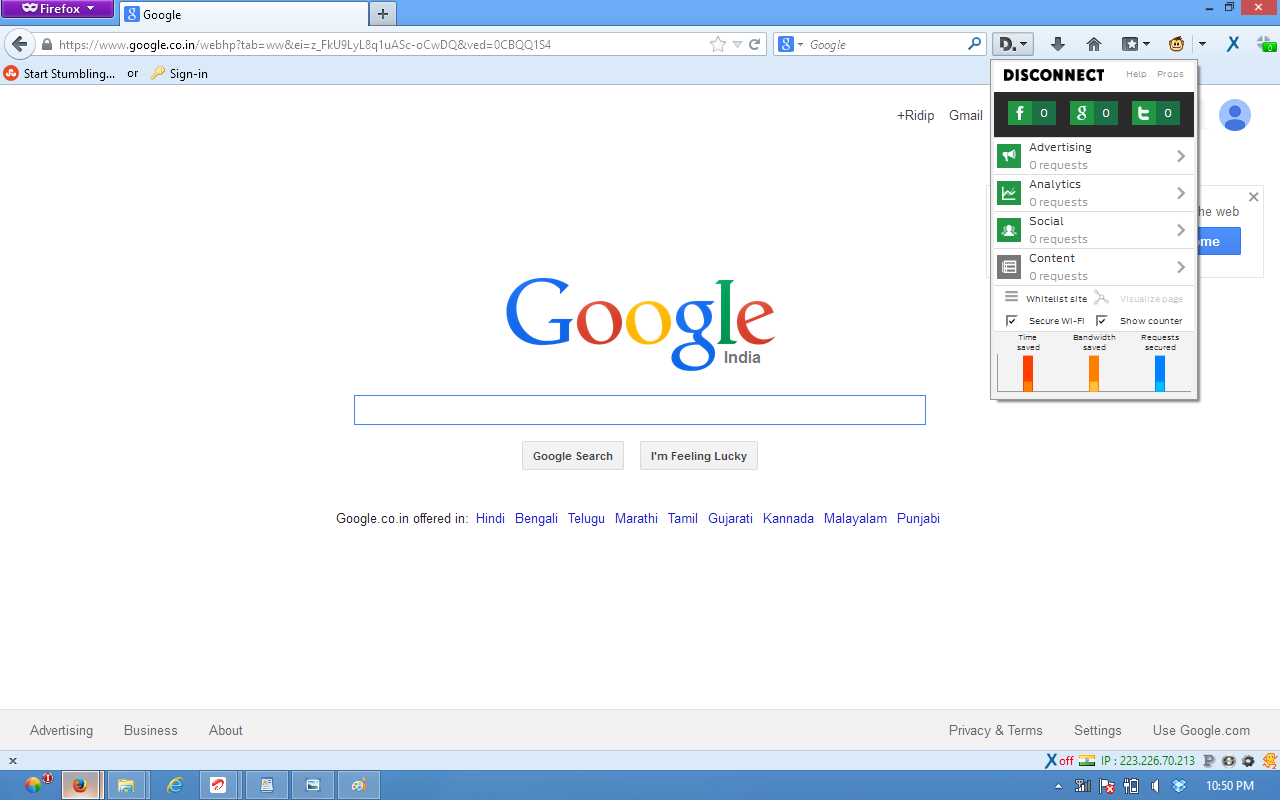
Task: Switch Google to Tamil
Action: 683,518
